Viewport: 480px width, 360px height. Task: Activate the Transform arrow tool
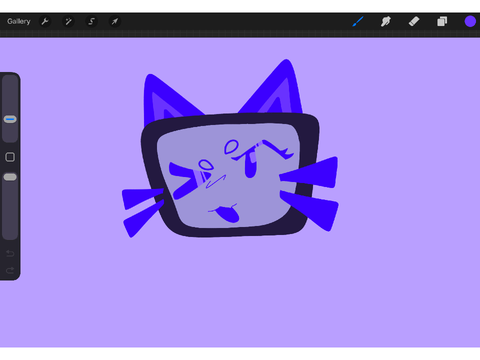pos(115,22)
